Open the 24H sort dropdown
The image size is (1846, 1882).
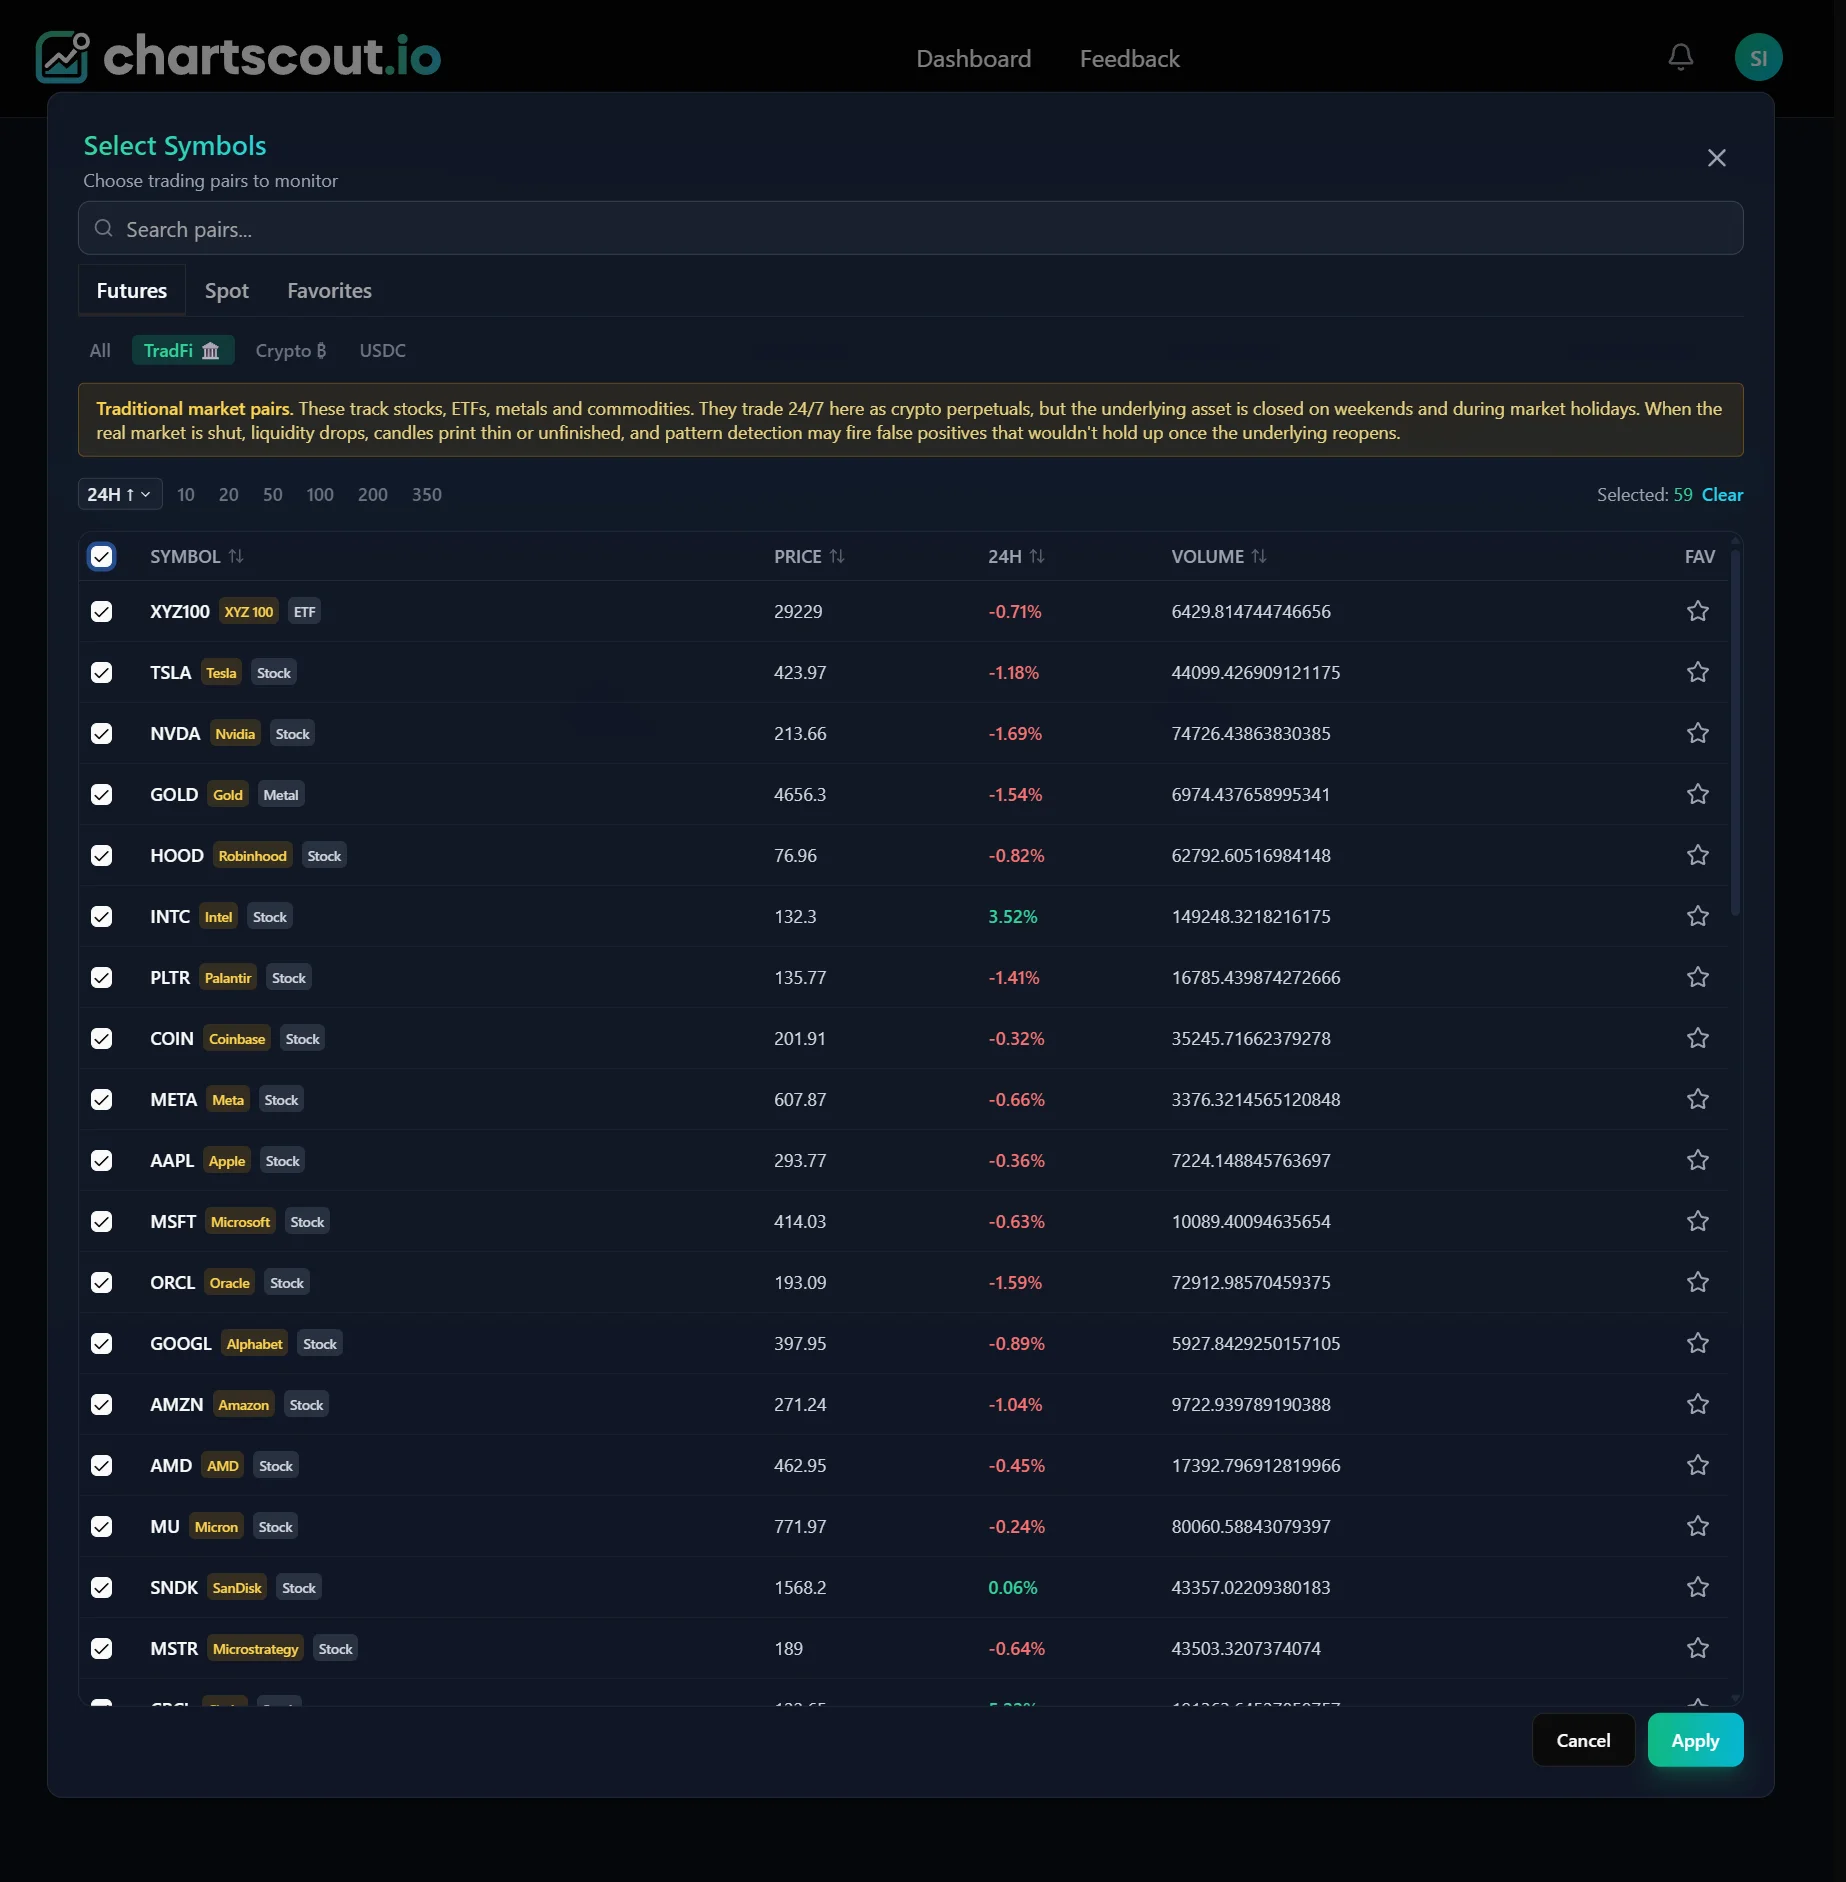120,494
